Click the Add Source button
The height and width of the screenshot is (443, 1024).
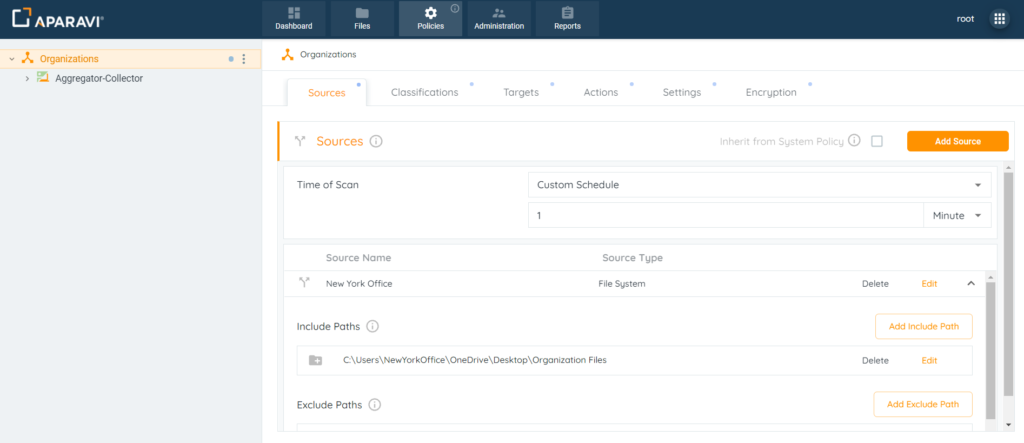(957, 141)
